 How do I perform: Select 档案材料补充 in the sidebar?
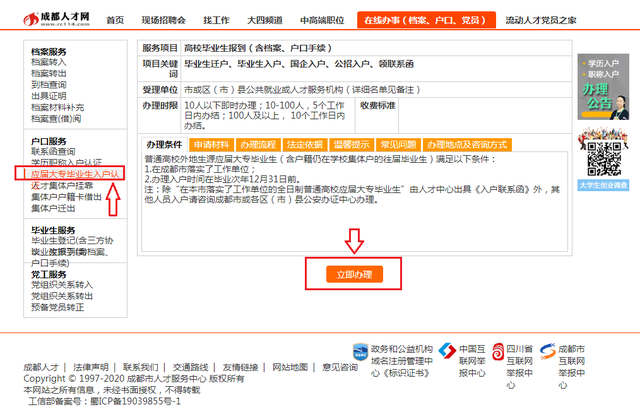[x=58, y=107]
